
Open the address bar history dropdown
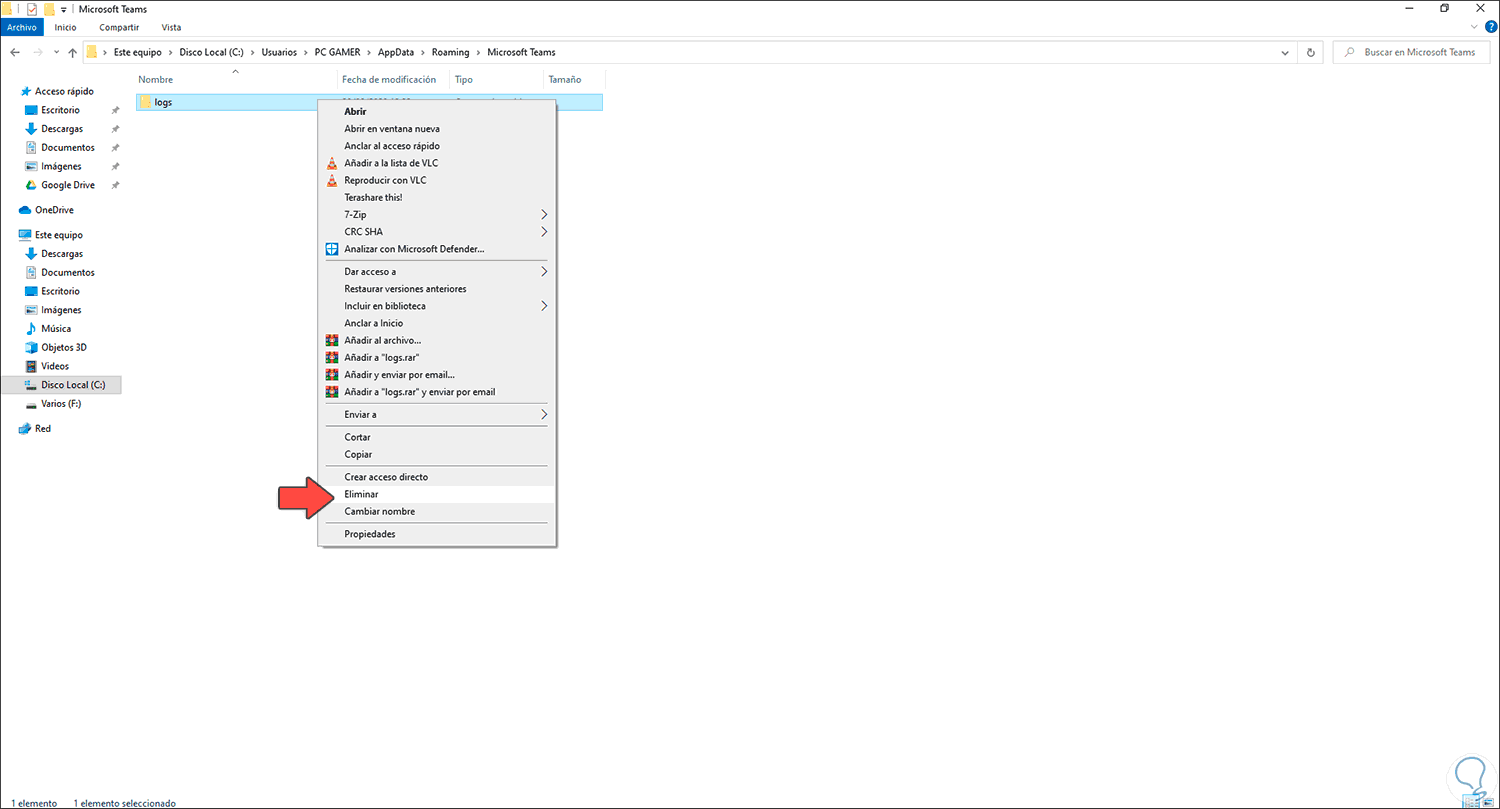[x=1286, y=52]
